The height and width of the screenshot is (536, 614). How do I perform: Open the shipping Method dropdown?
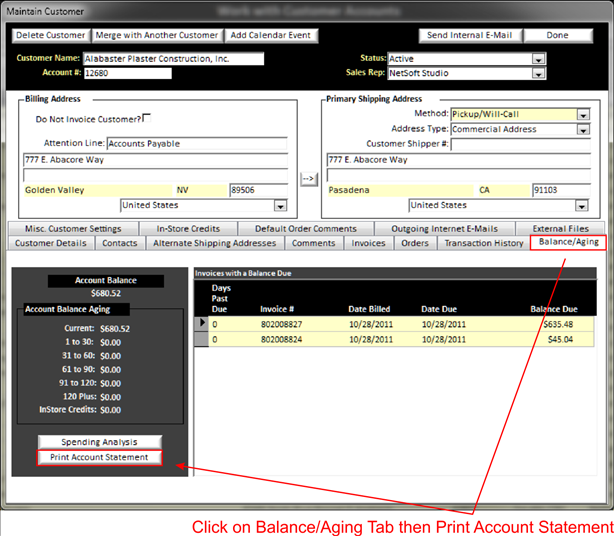[x=583, y=114]
